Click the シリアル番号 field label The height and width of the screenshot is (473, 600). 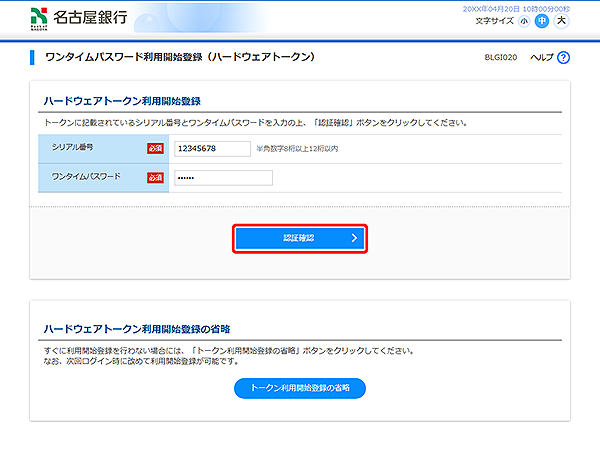click(72, 148)
